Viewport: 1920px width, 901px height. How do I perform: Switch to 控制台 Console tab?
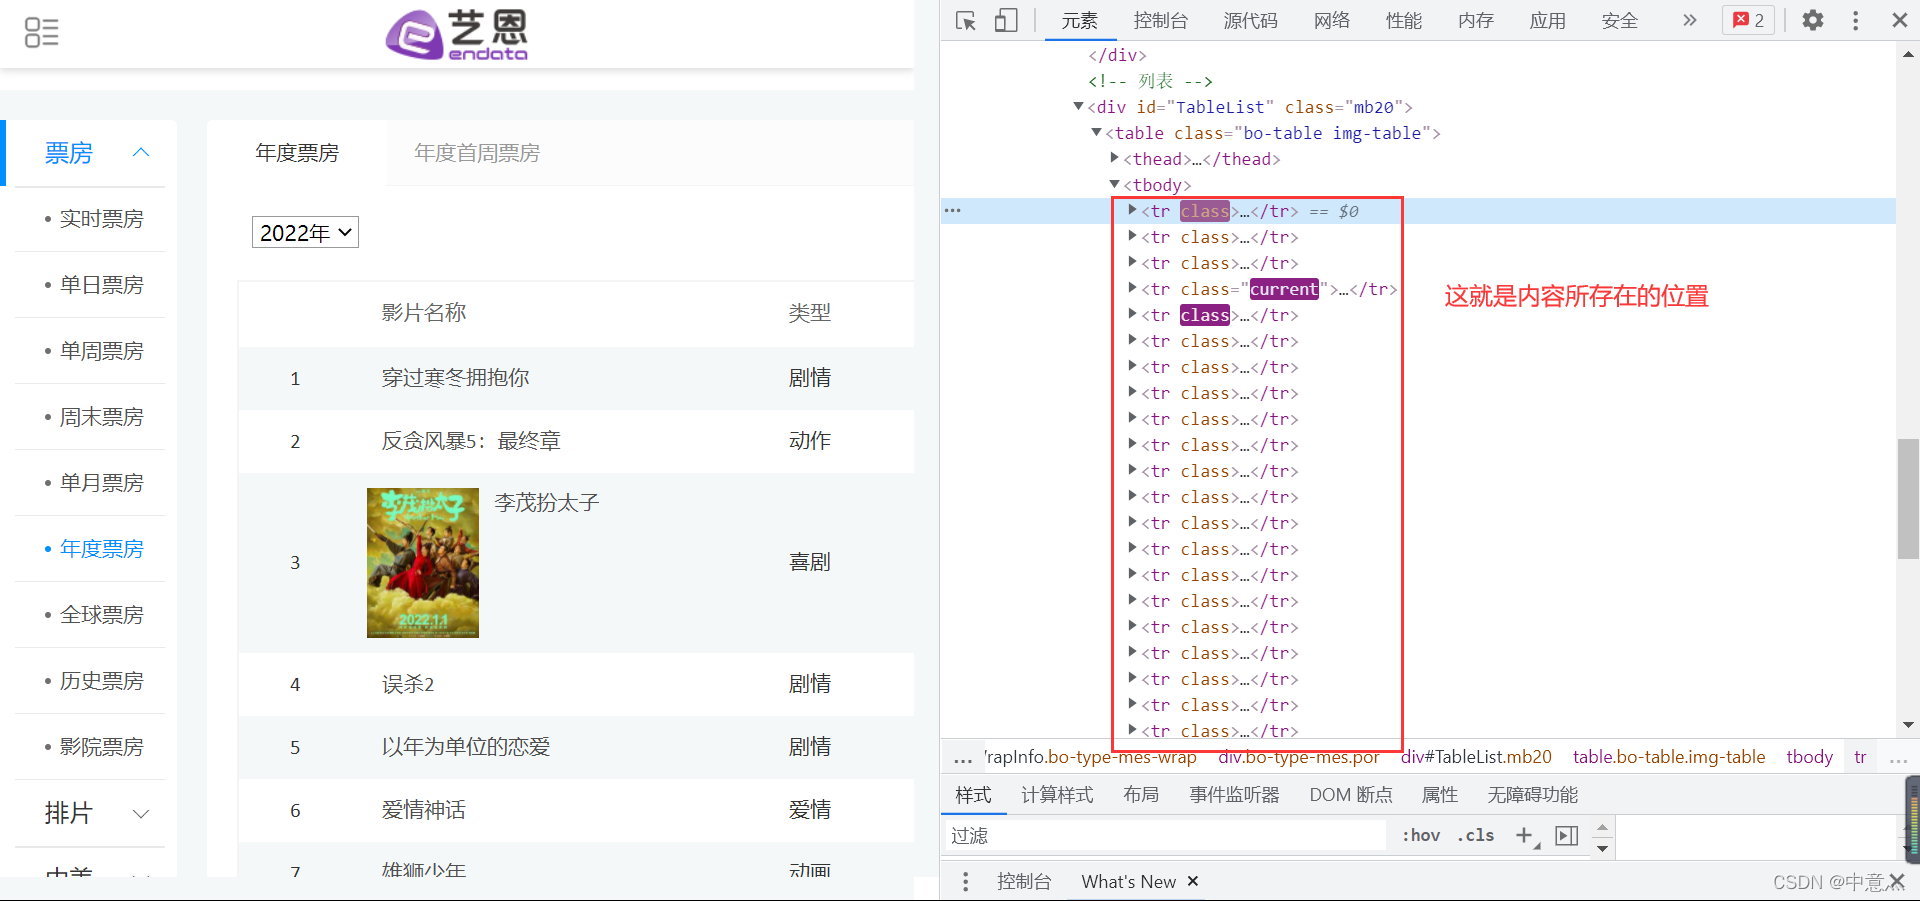[1161, 20]
